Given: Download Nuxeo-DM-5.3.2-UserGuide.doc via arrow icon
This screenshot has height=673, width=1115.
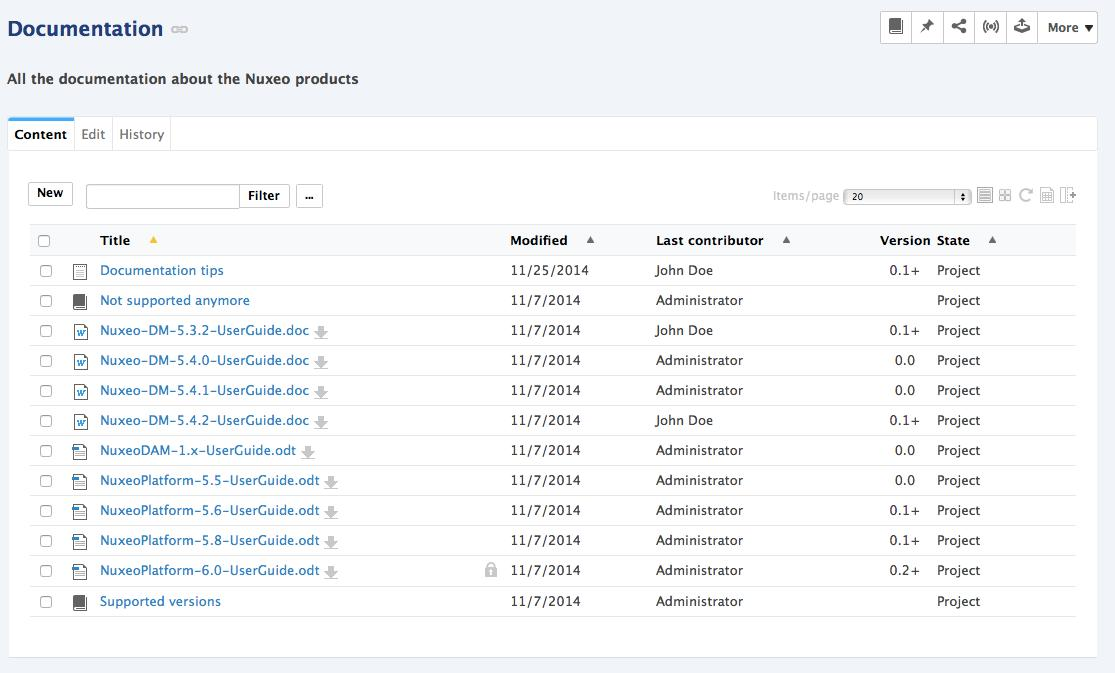Looking at the screenshot, I should [321, 332].
